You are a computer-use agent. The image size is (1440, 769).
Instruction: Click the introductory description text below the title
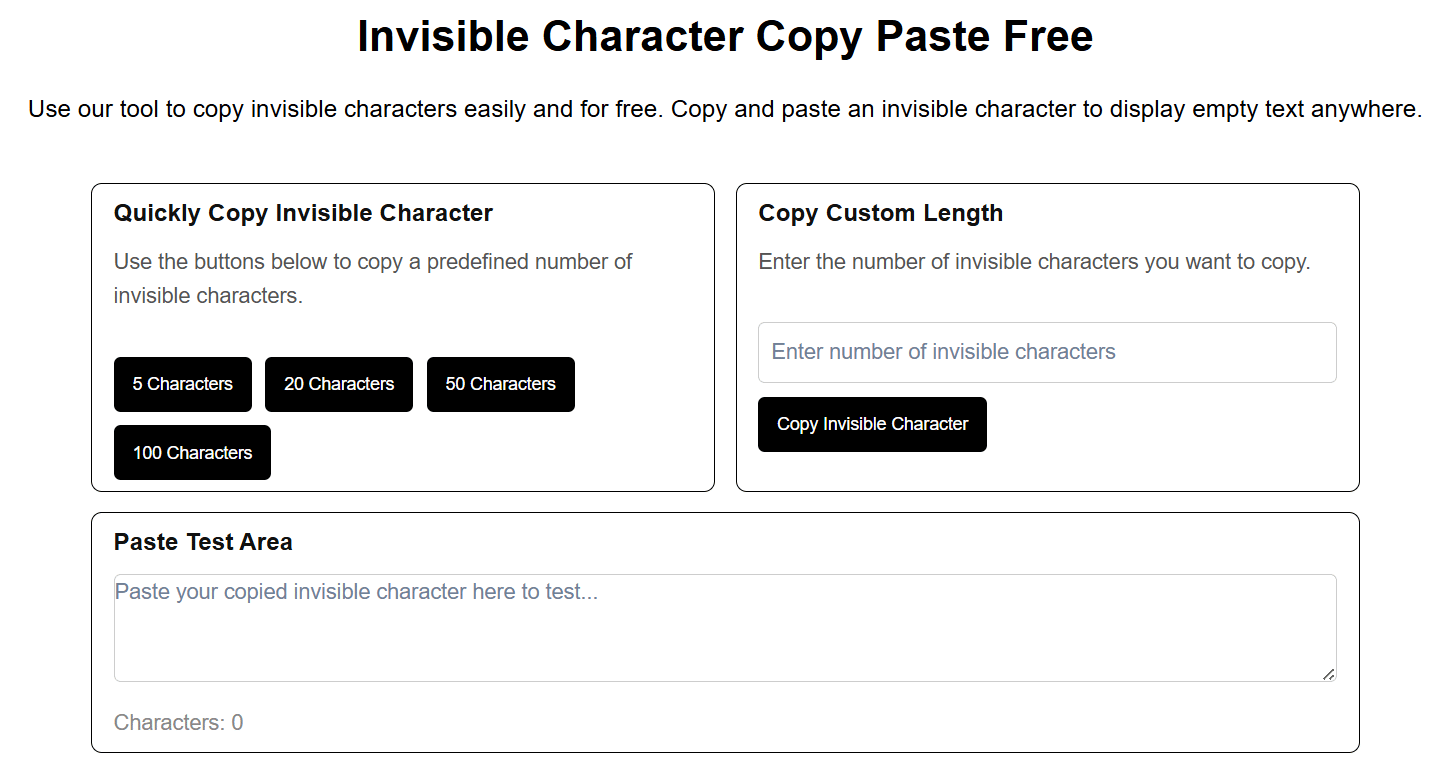(x=725, y=109)
